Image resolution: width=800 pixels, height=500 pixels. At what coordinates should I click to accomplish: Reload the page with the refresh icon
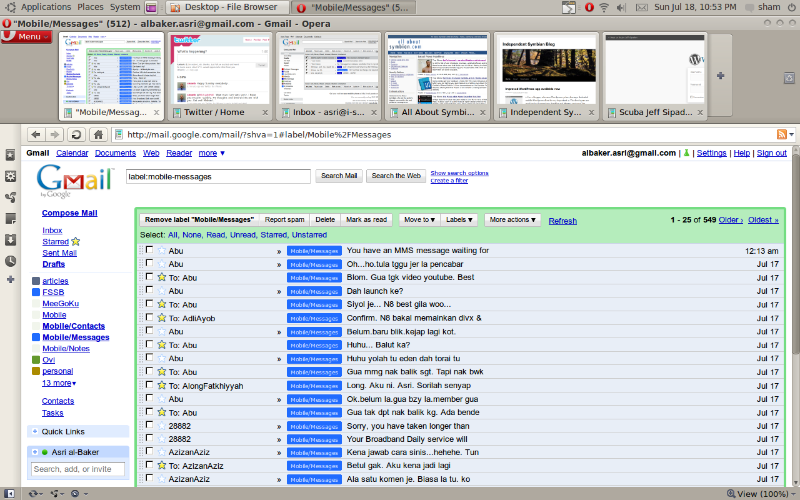pos(76,135)
